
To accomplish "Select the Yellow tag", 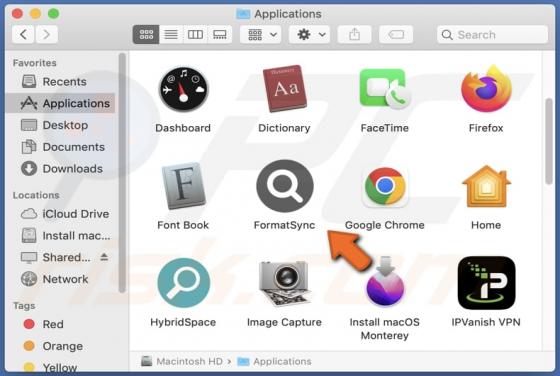I will pyautogui.click(x=60, y=367).
